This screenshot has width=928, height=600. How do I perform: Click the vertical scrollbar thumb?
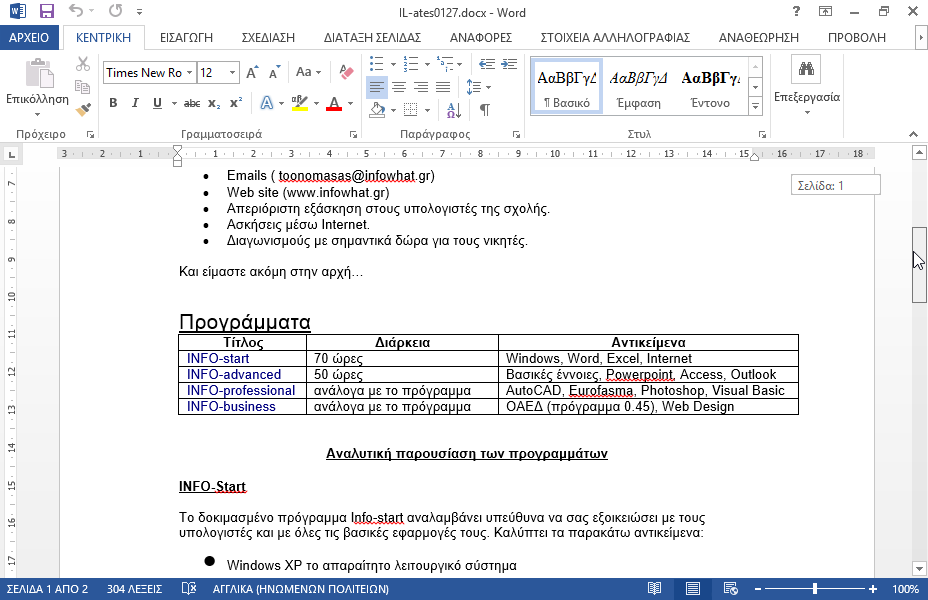pyautogui.click(x=919, y=265)
